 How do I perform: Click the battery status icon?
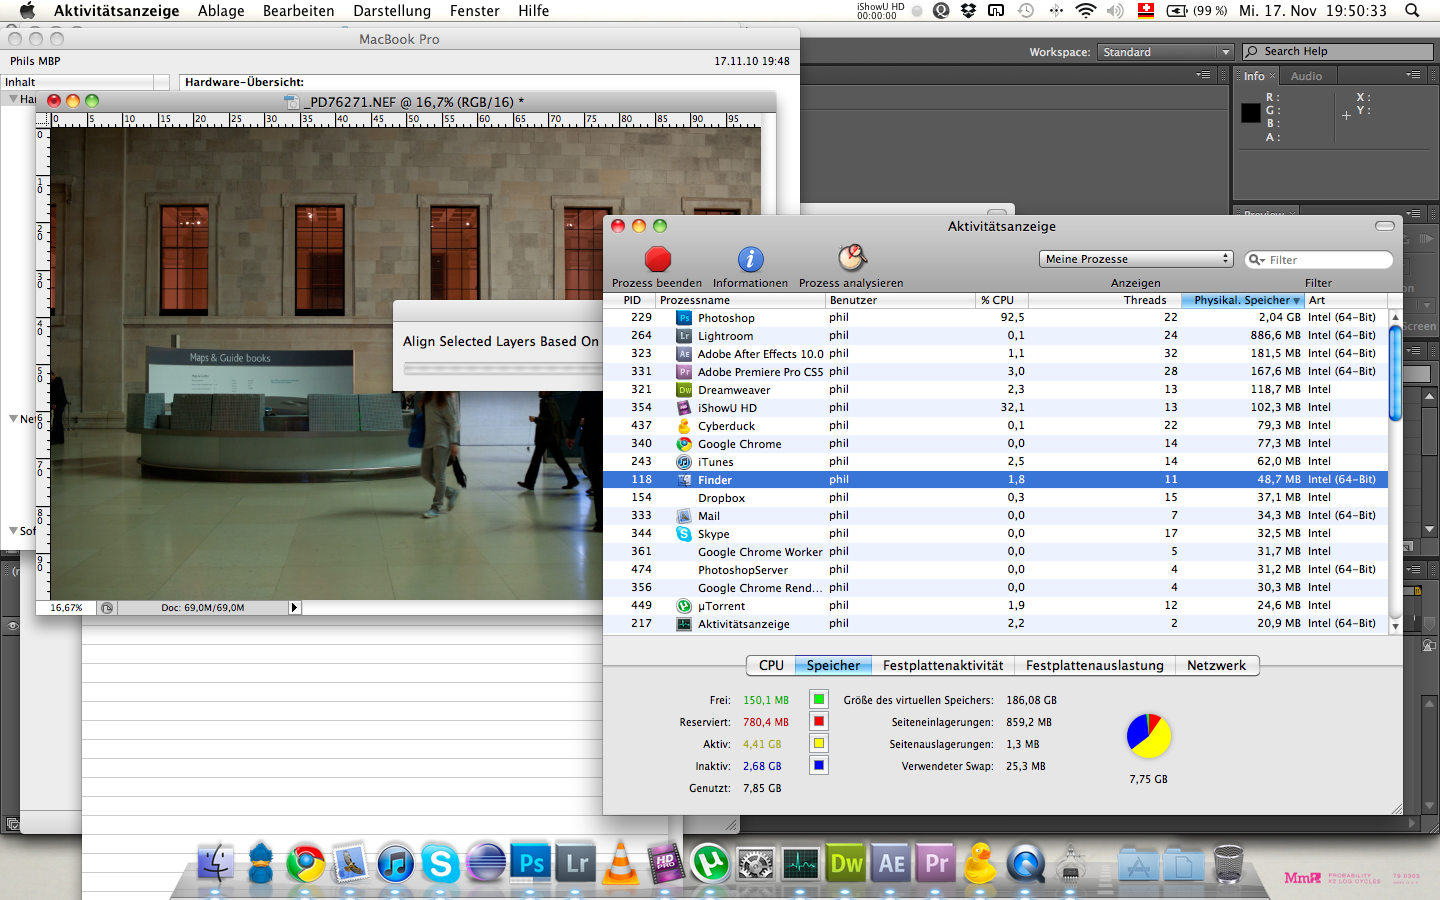1177,10
